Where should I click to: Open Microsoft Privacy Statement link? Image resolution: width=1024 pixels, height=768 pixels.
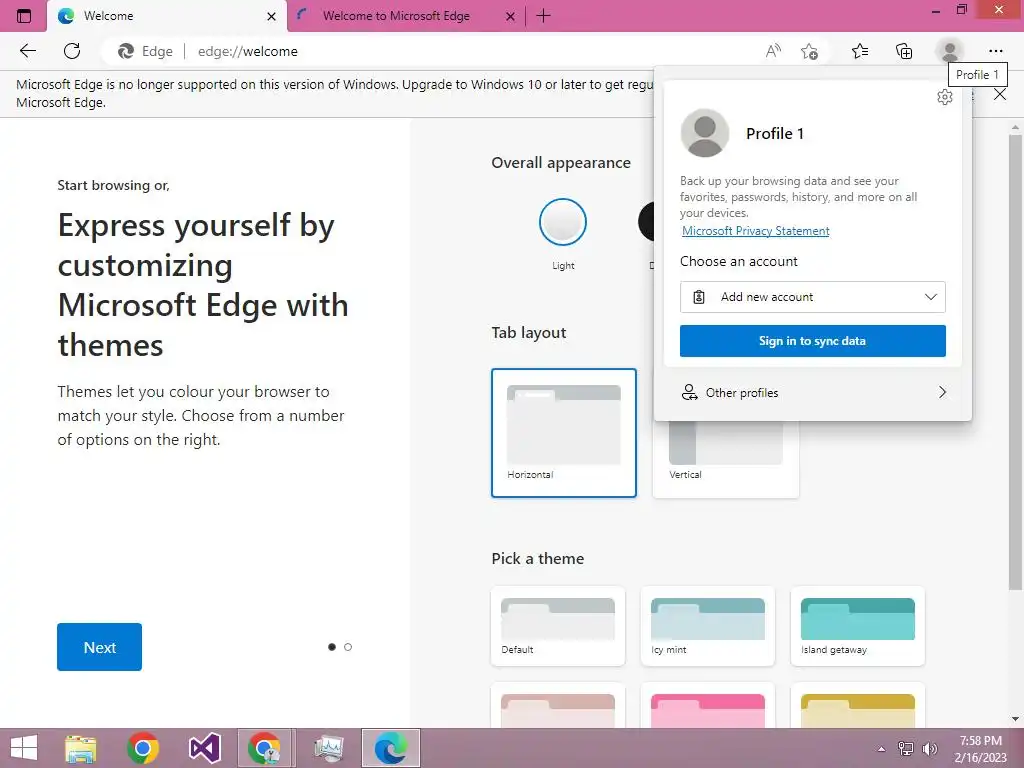tap(756, 231)
